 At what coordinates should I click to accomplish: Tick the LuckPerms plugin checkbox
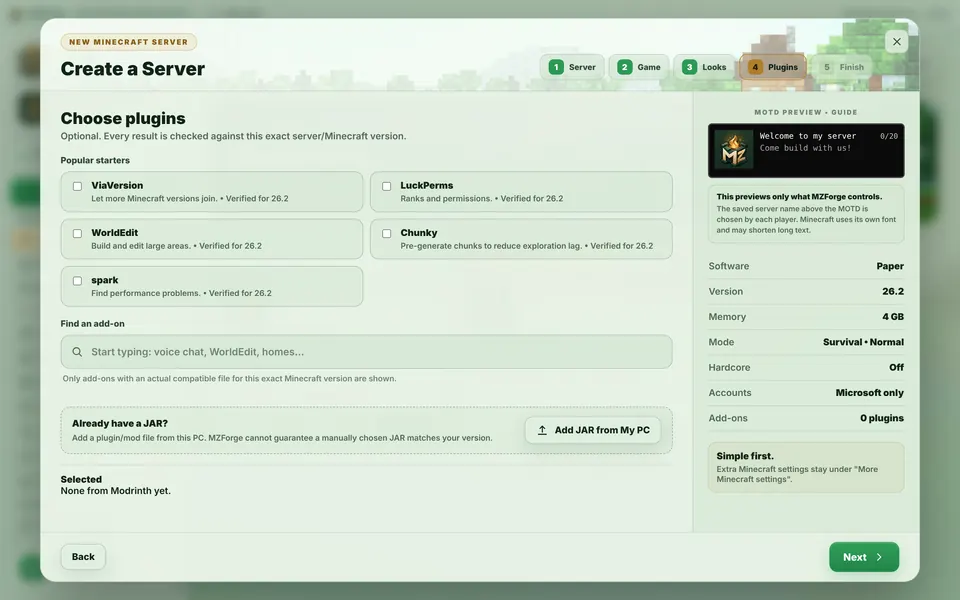(386, 186)
